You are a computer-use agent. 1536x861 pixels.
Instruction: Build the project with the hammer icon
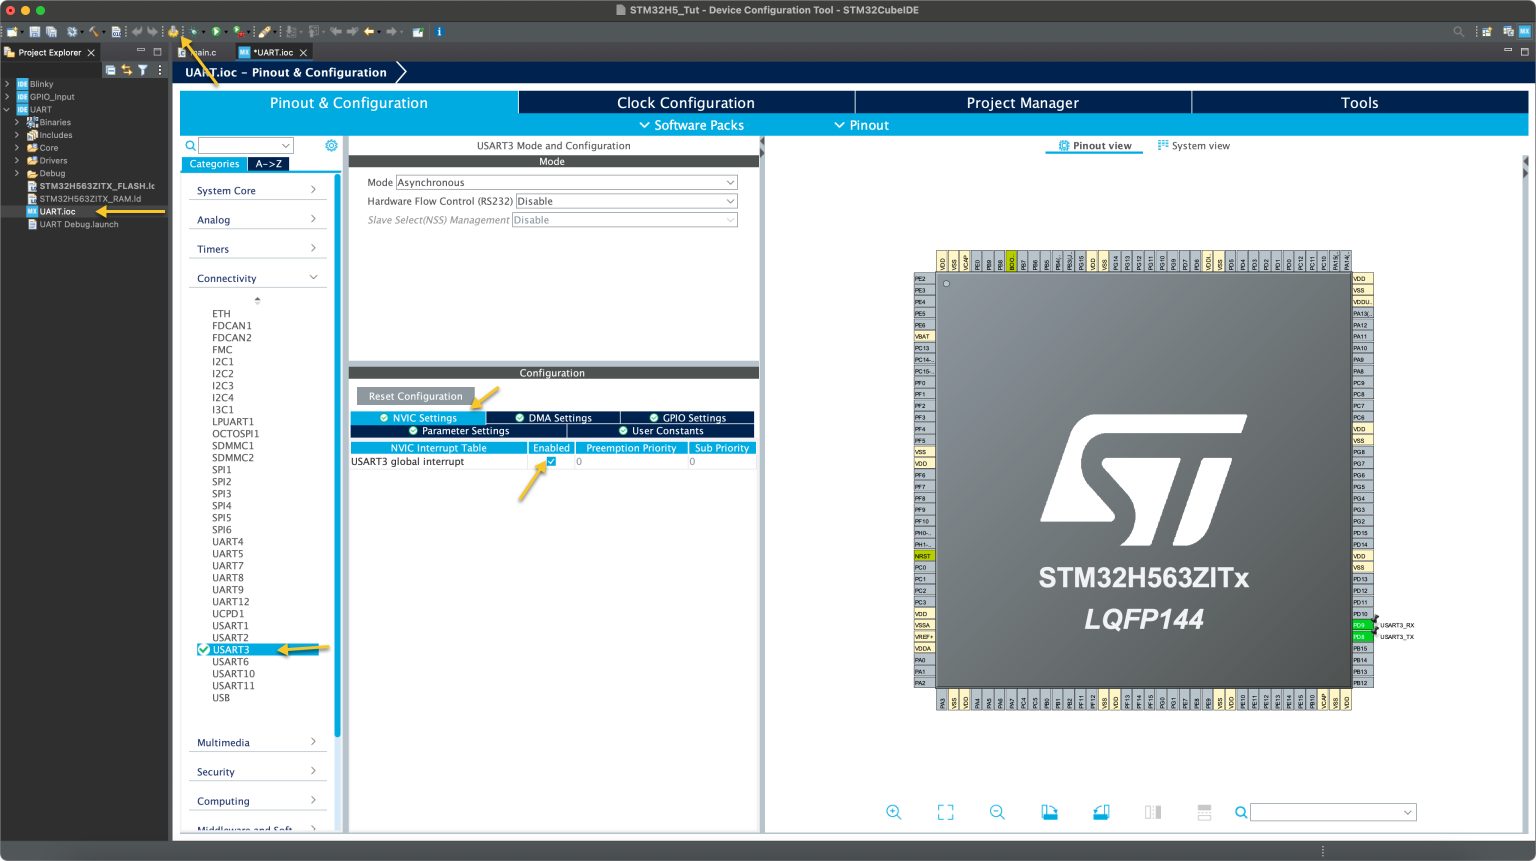click(x=95, y=31)
